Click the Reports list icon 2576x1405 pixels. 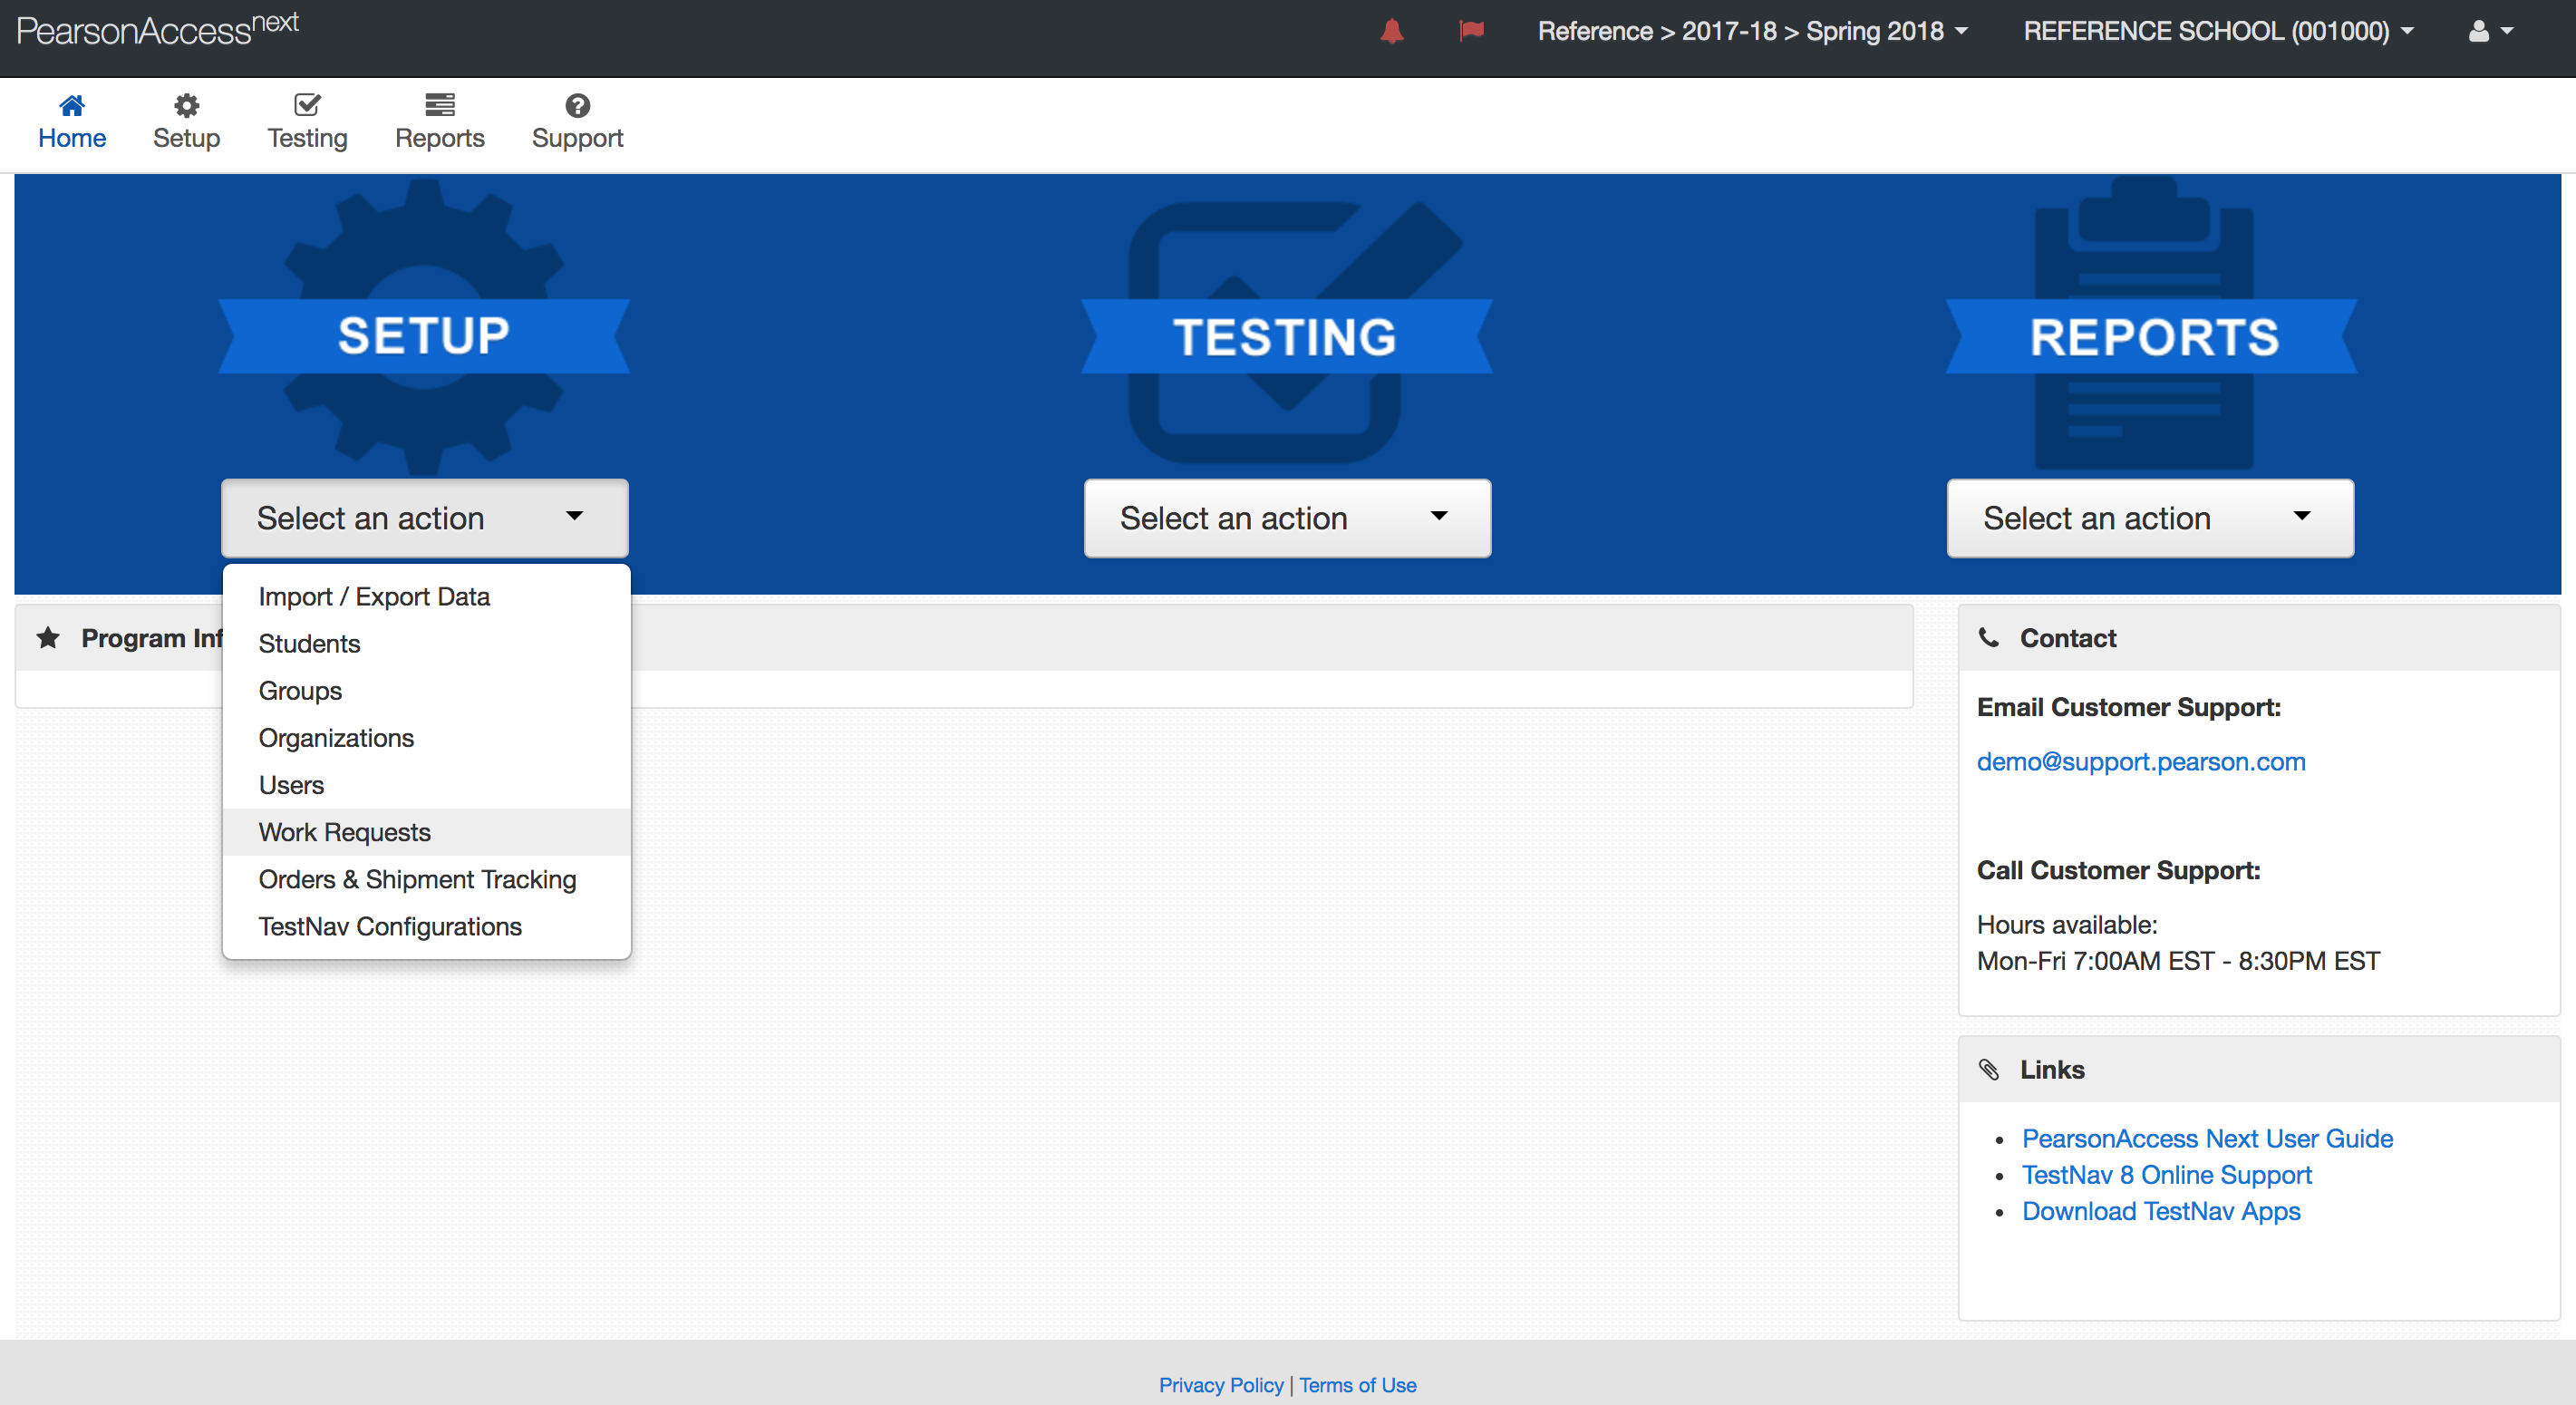tap(439, 106)
